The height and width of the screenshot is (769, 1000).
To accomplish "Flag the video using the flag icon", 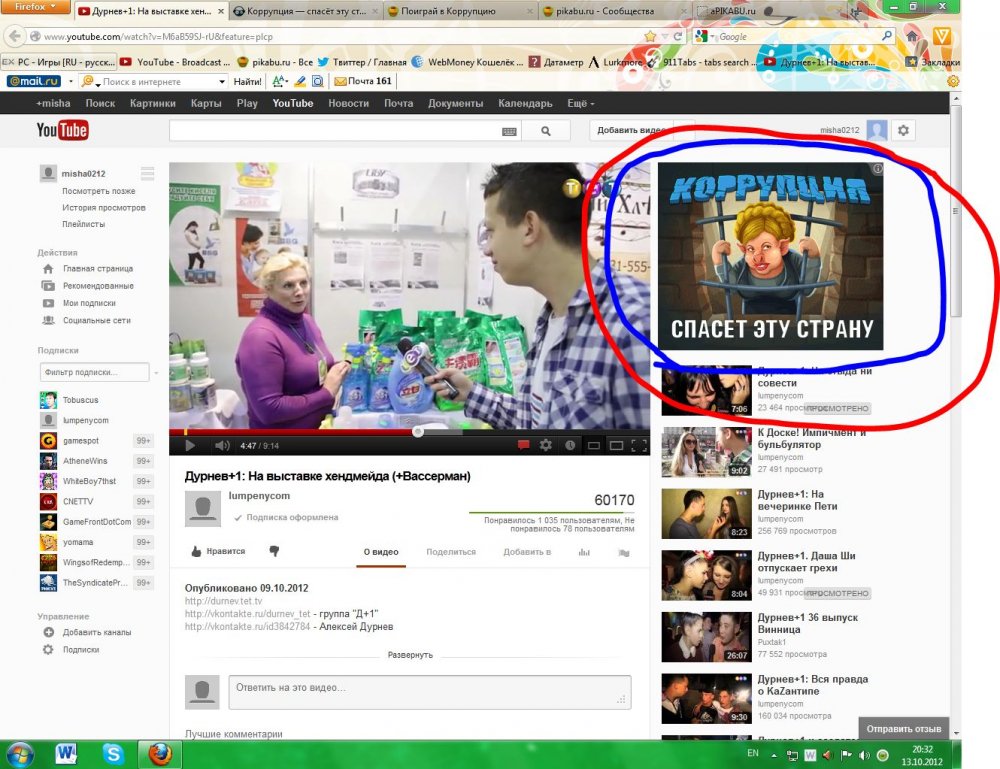I will click(x=624, y=552).
